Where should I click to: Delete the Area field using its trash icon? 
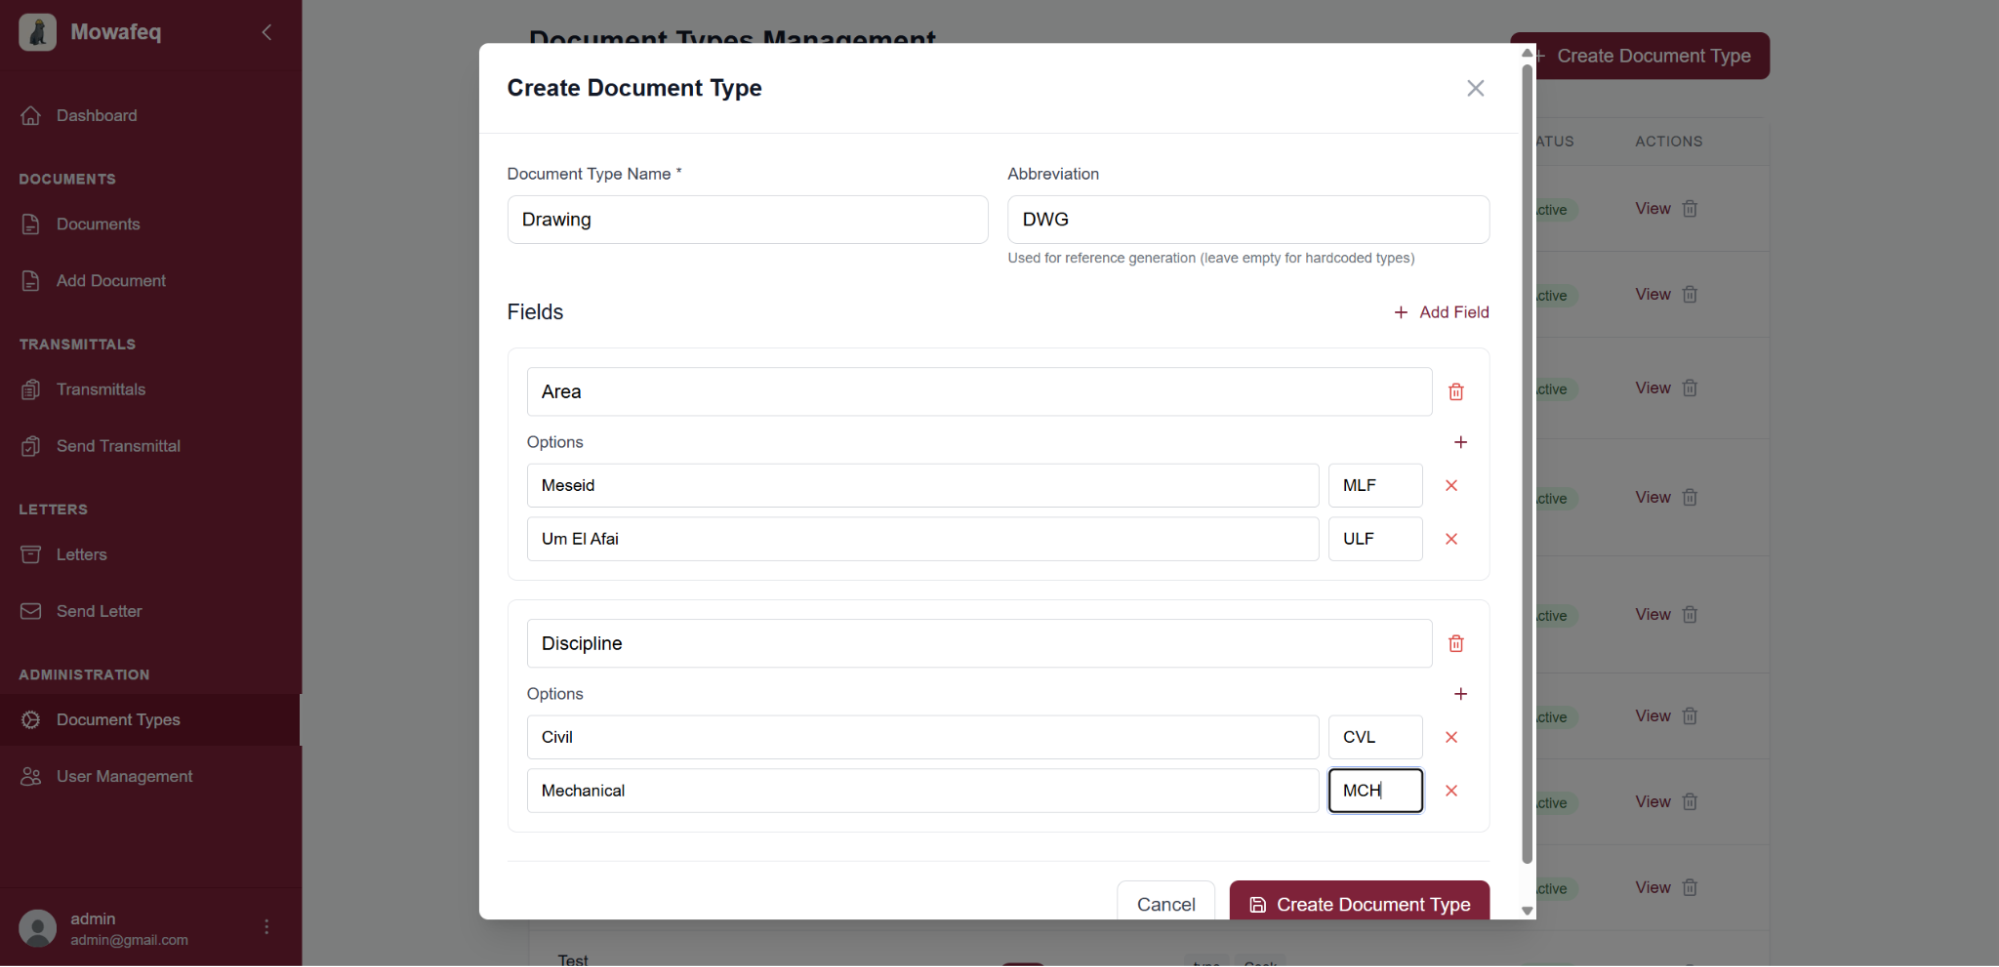[1455, 391]
